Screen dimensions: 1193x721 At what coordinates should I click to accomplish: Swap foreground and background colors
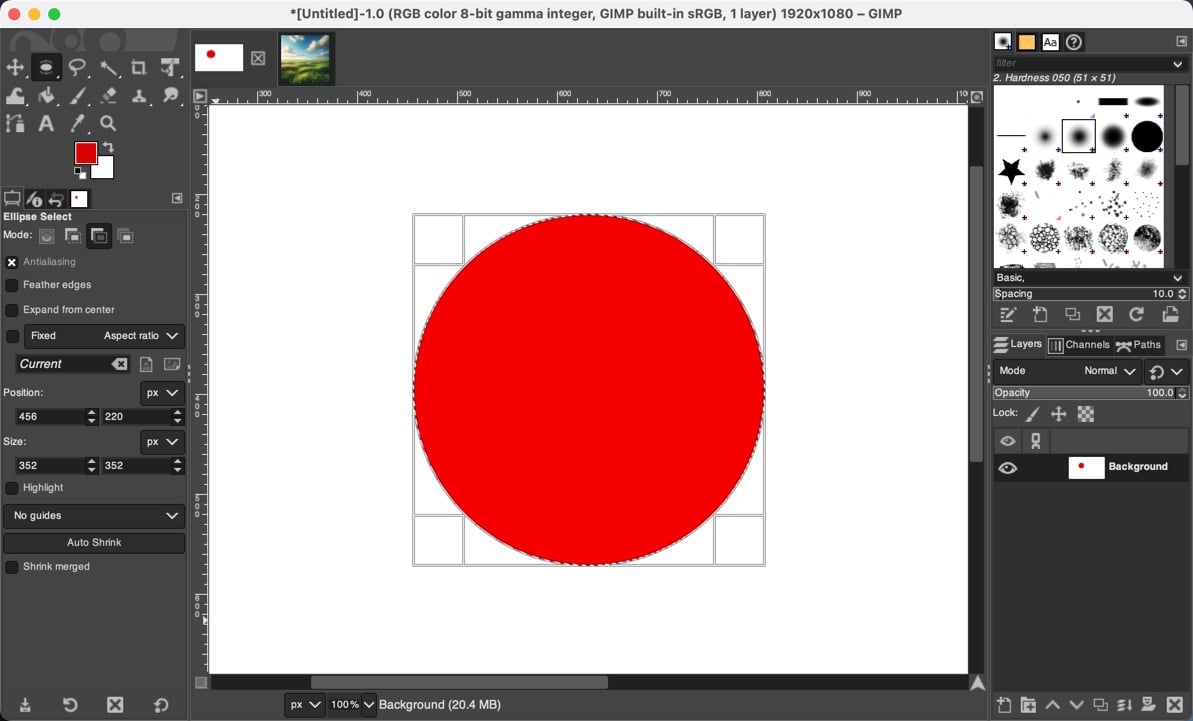108,147
